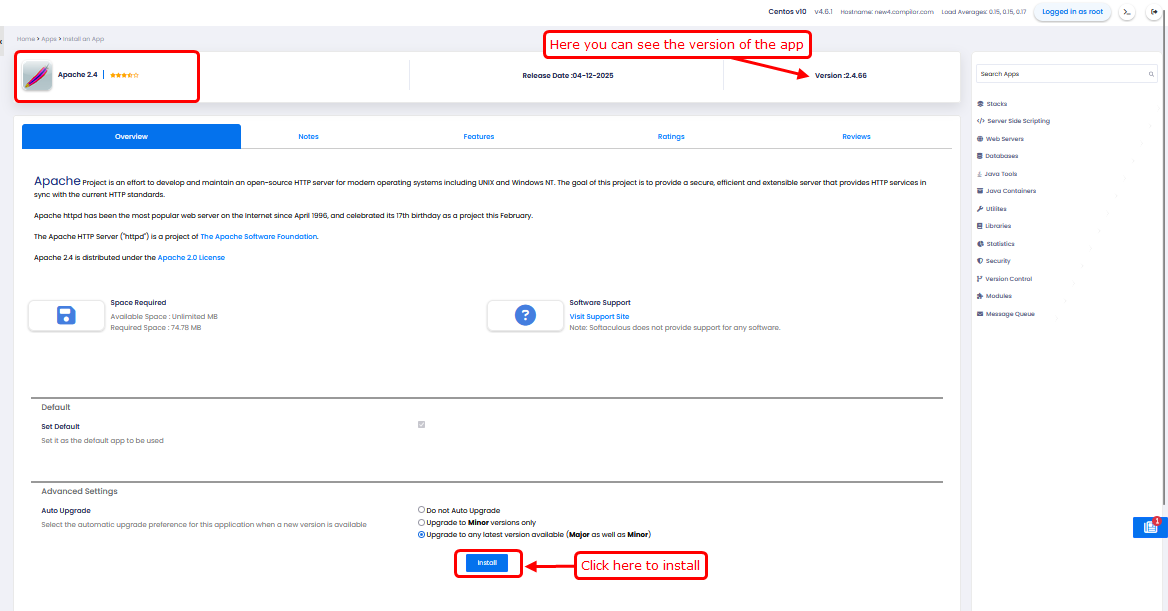Viewport: 1168px width, 611px height.
Task: Open the Reviews tab
Action: (856, 136)
